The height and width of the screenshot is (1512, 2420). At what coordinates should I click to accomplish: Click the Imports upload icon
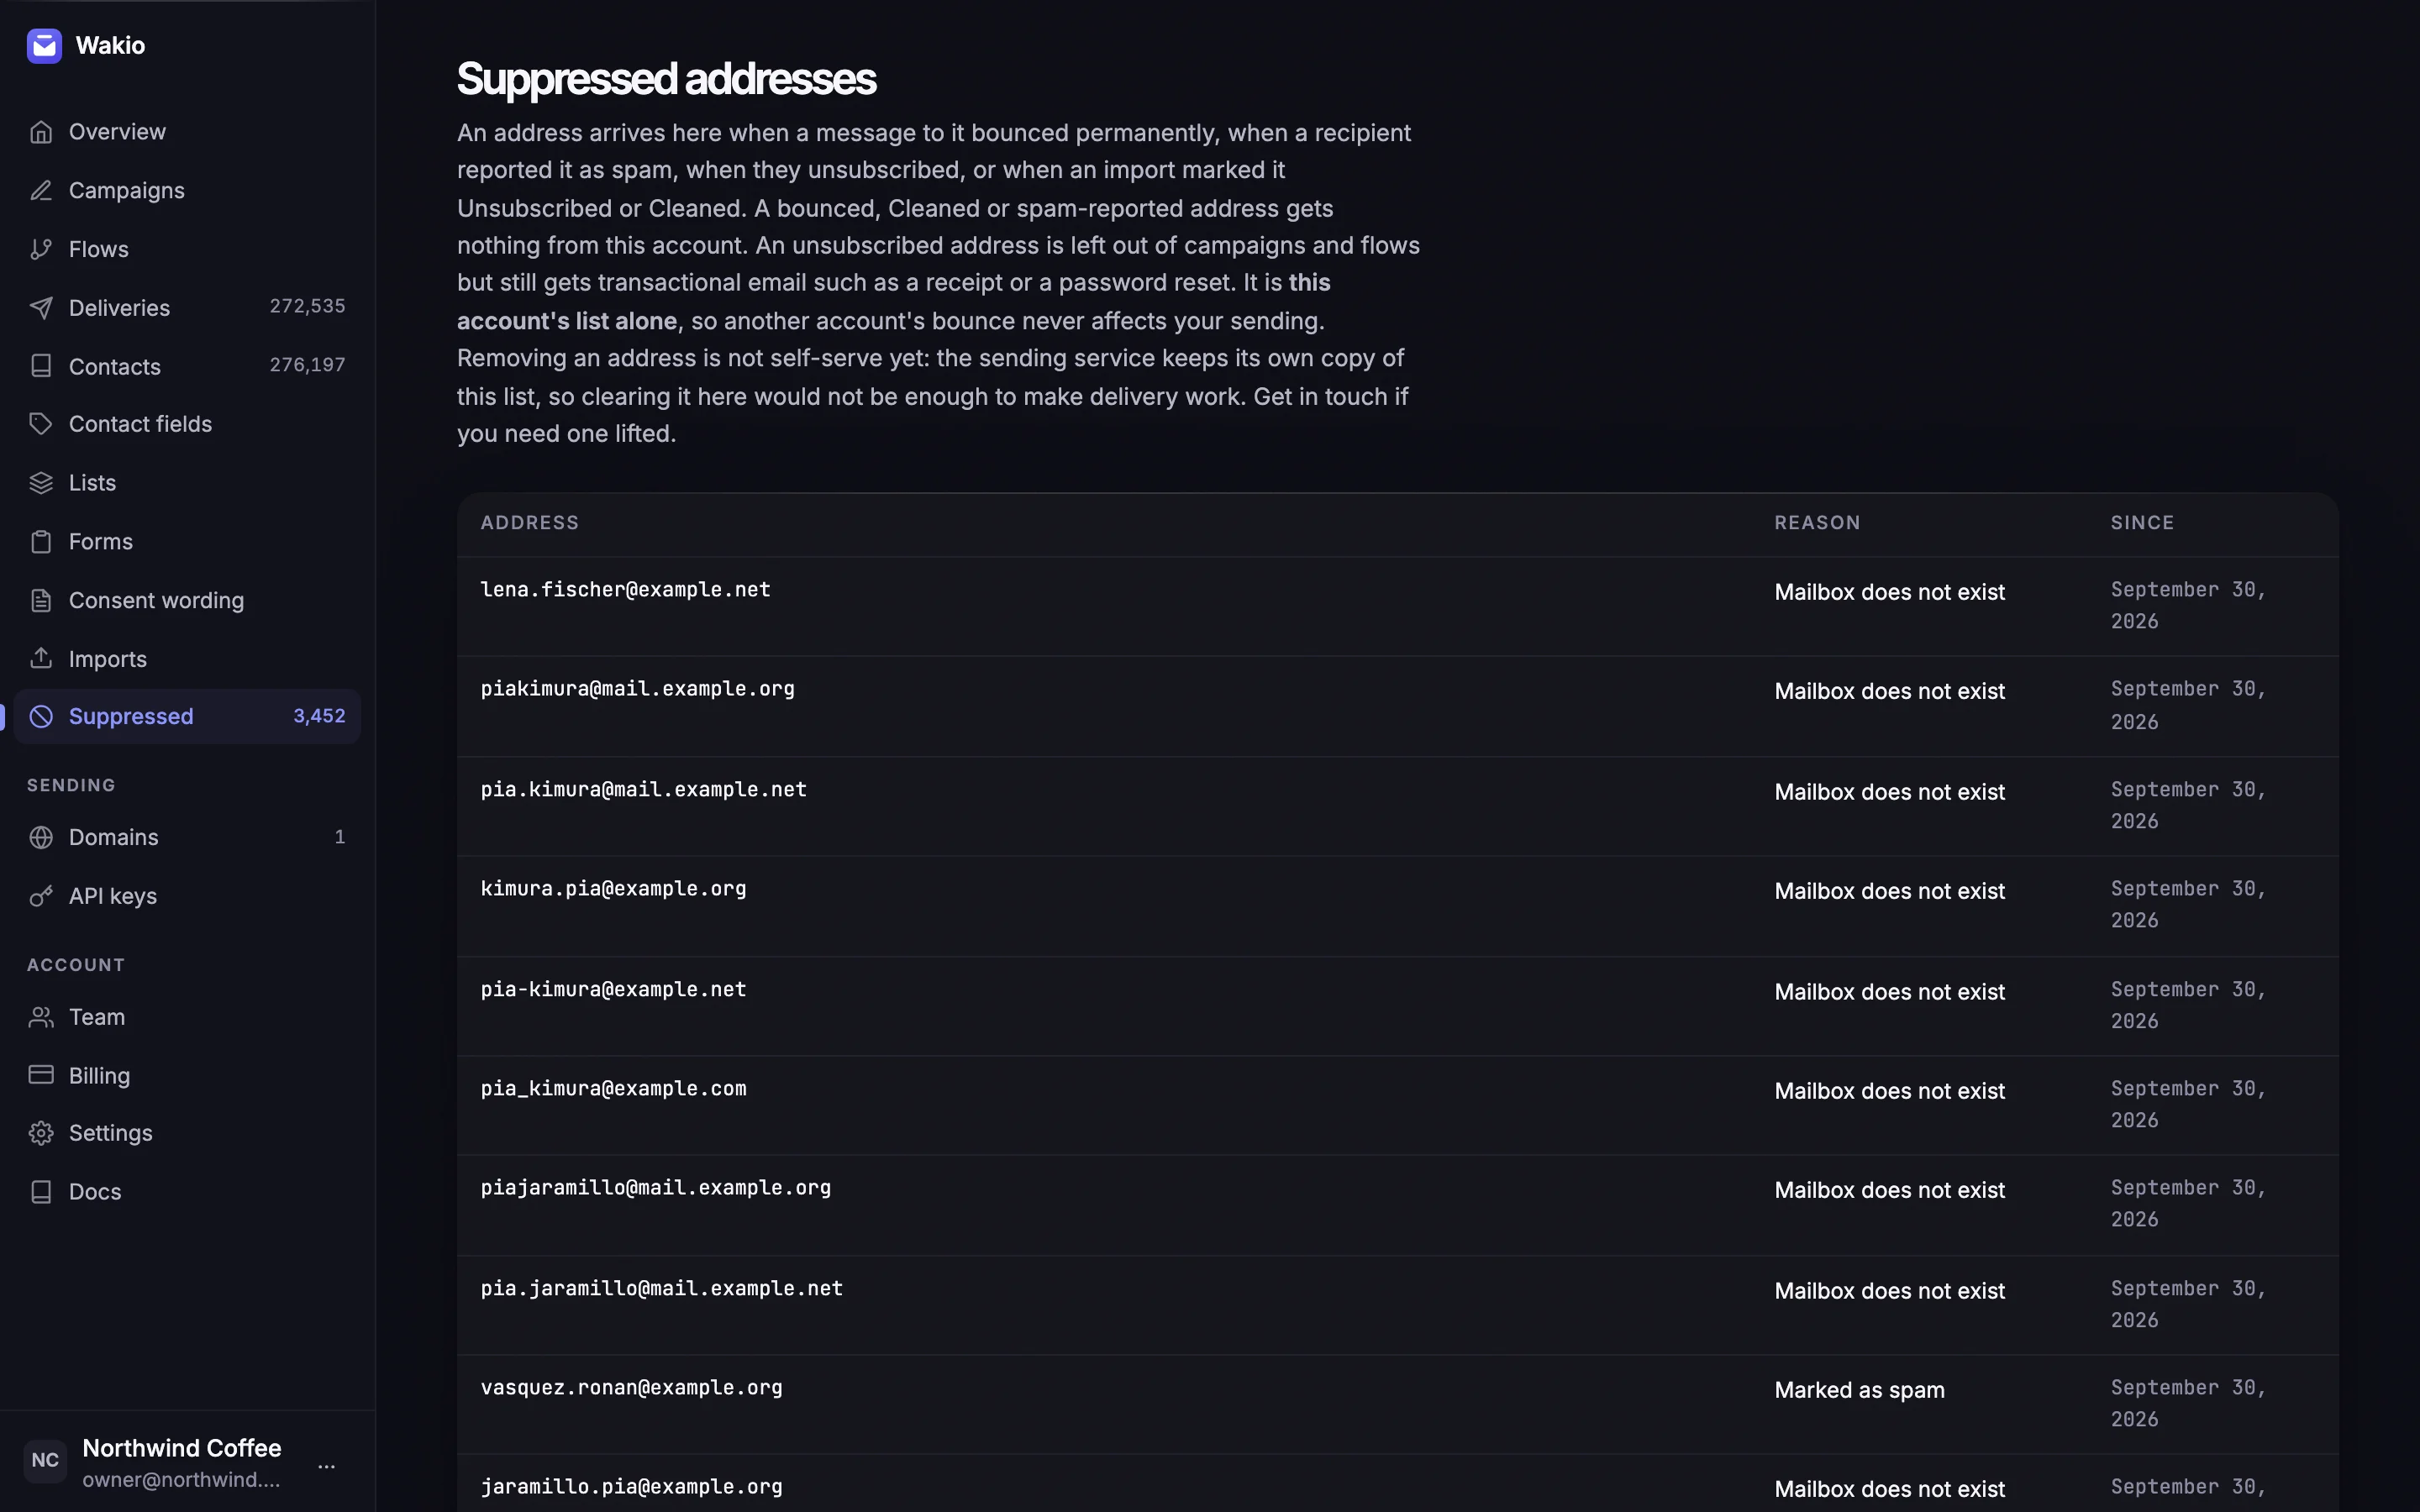tap(41, 658)
